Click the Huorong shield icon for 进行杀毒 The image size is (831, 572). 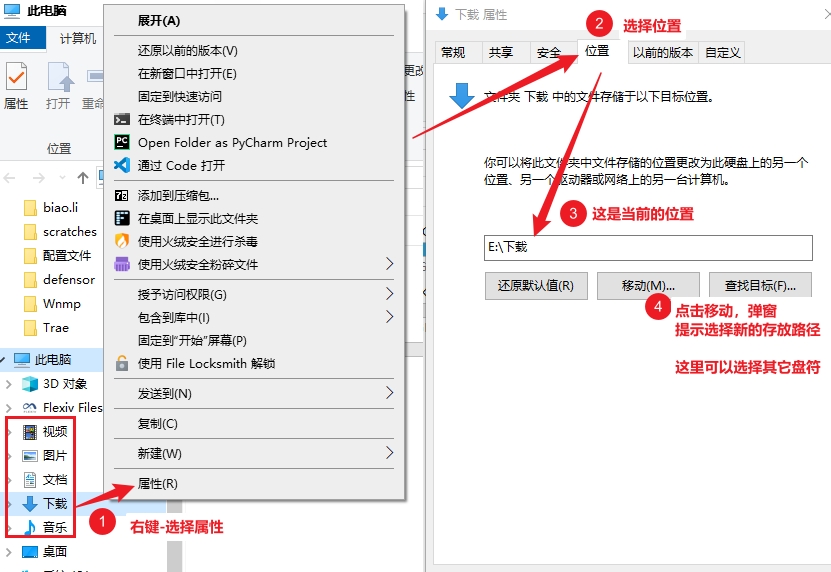[122, 241]
